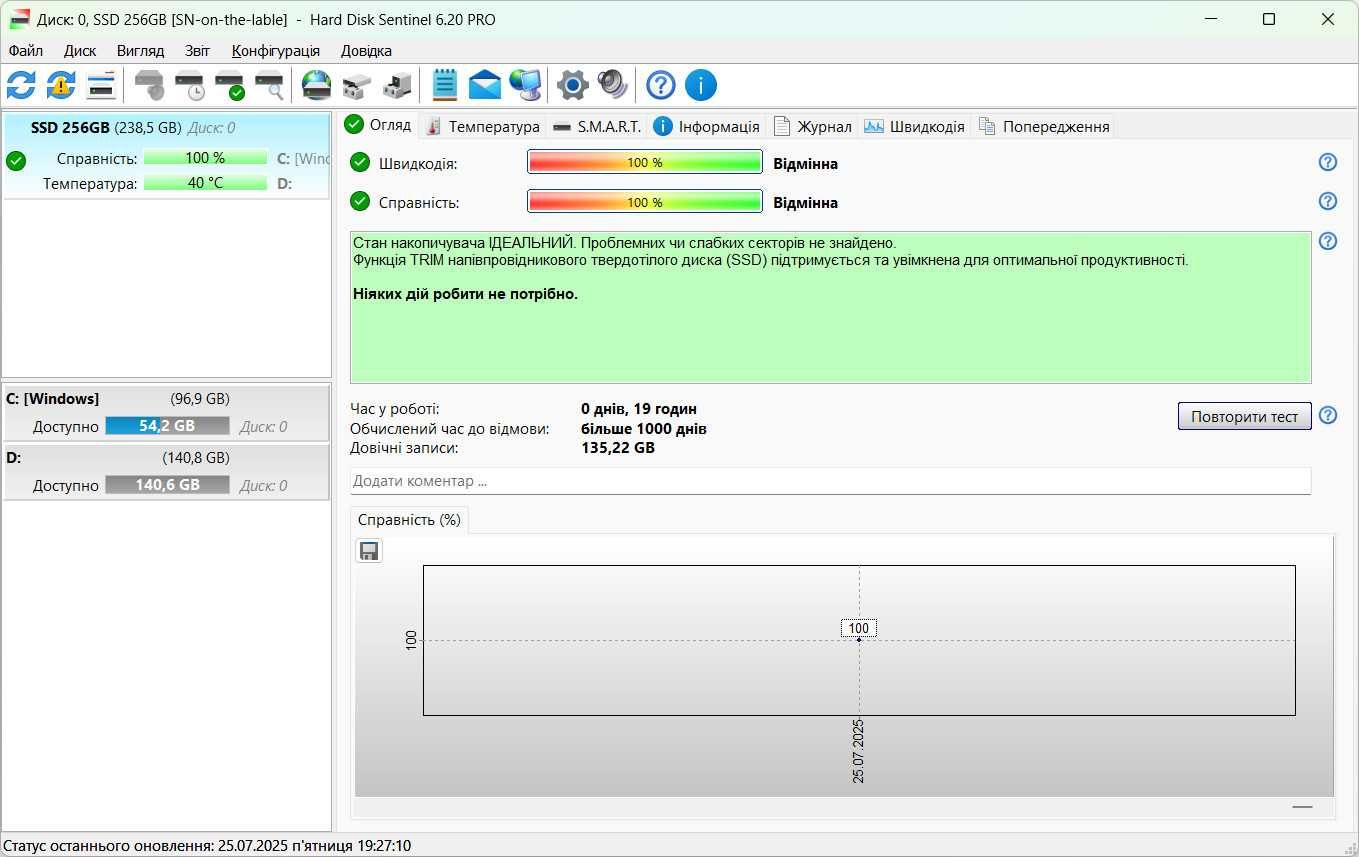Open settings via the gear icon
This screenshot has height=857, width=1359.
pos(573,85)
